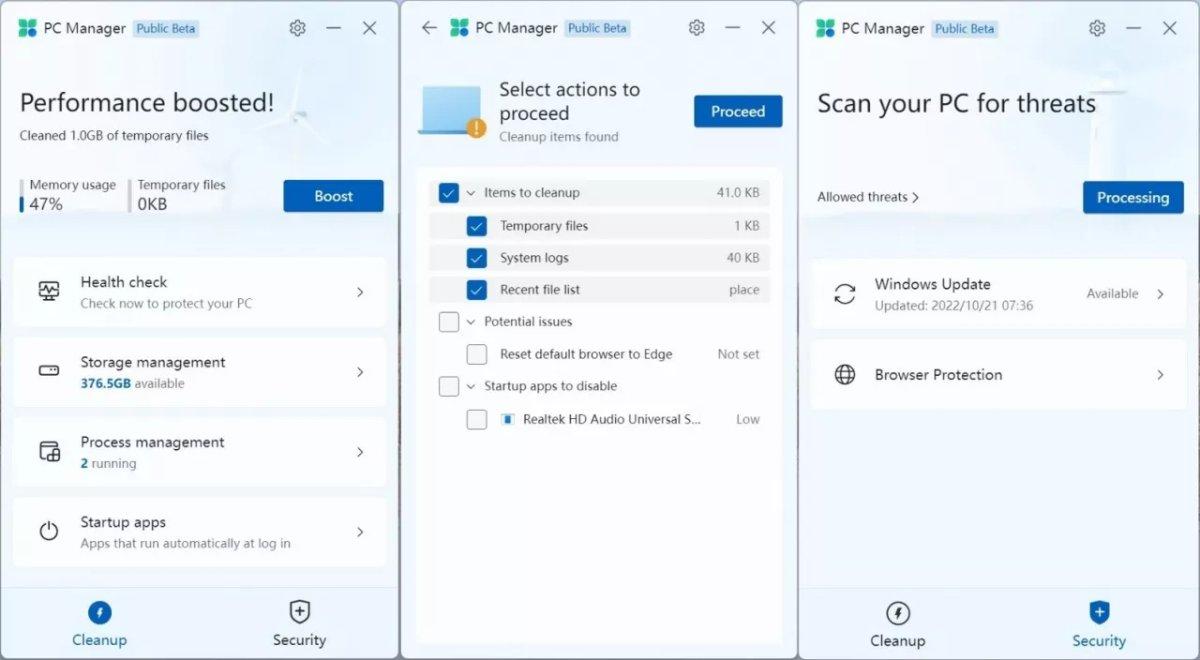Select the Browser Protection globe icon
Image resolution: width=1200 pixels, height=660 pixels.
click(846, 374)
